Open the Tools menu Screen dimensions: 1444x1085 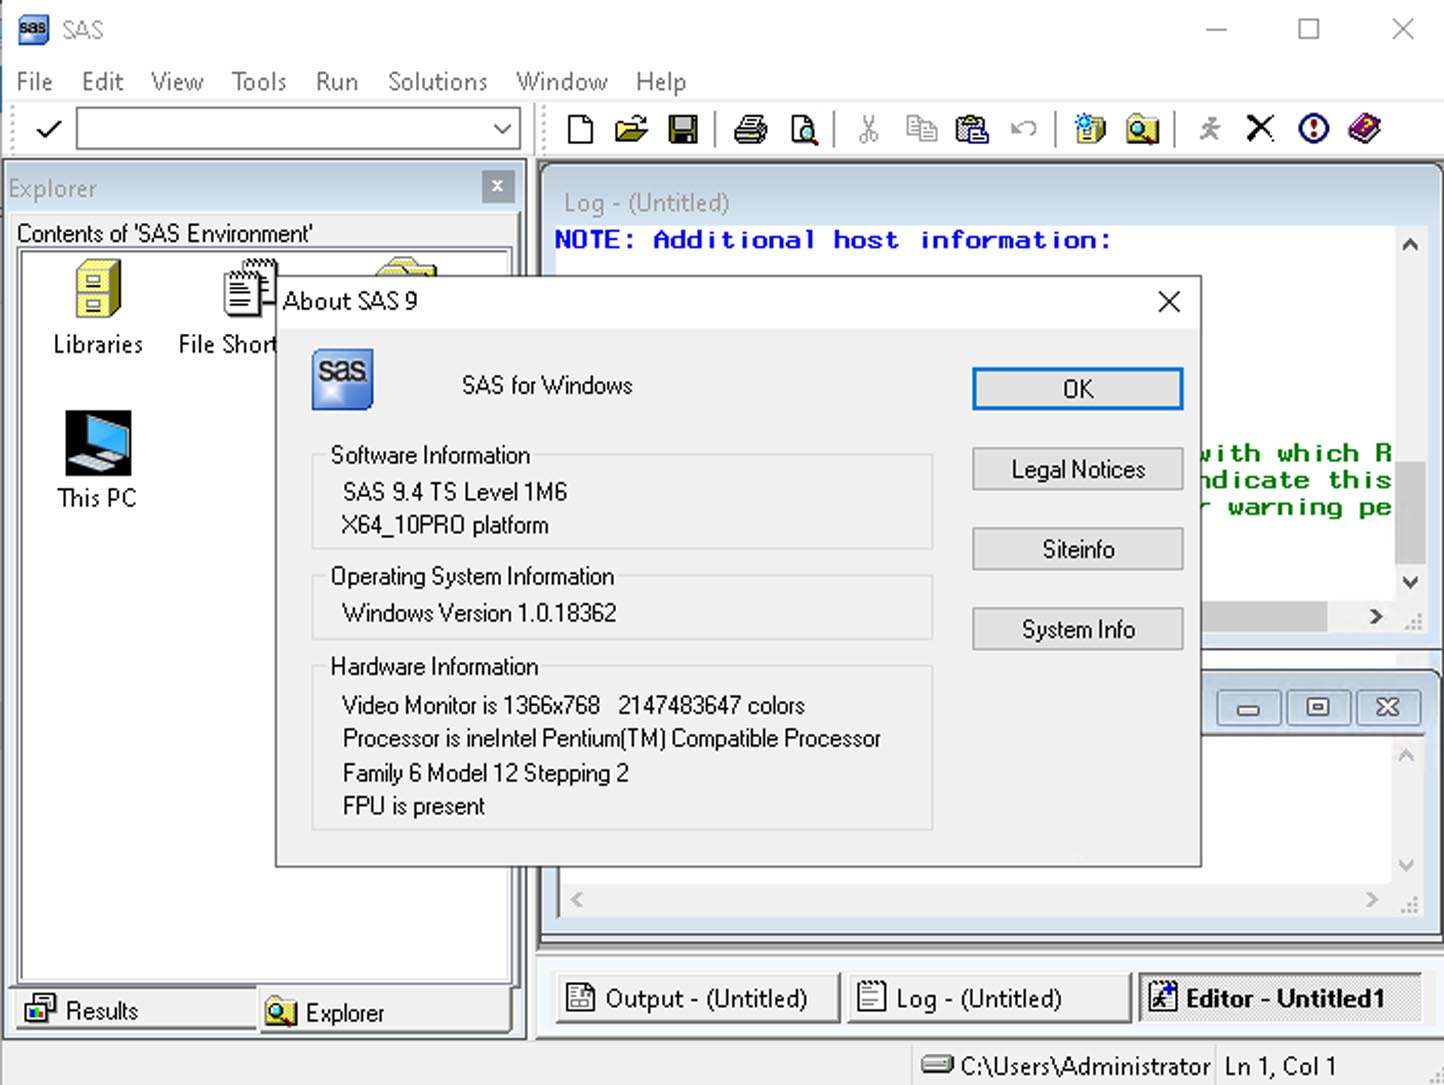point(259,82)
